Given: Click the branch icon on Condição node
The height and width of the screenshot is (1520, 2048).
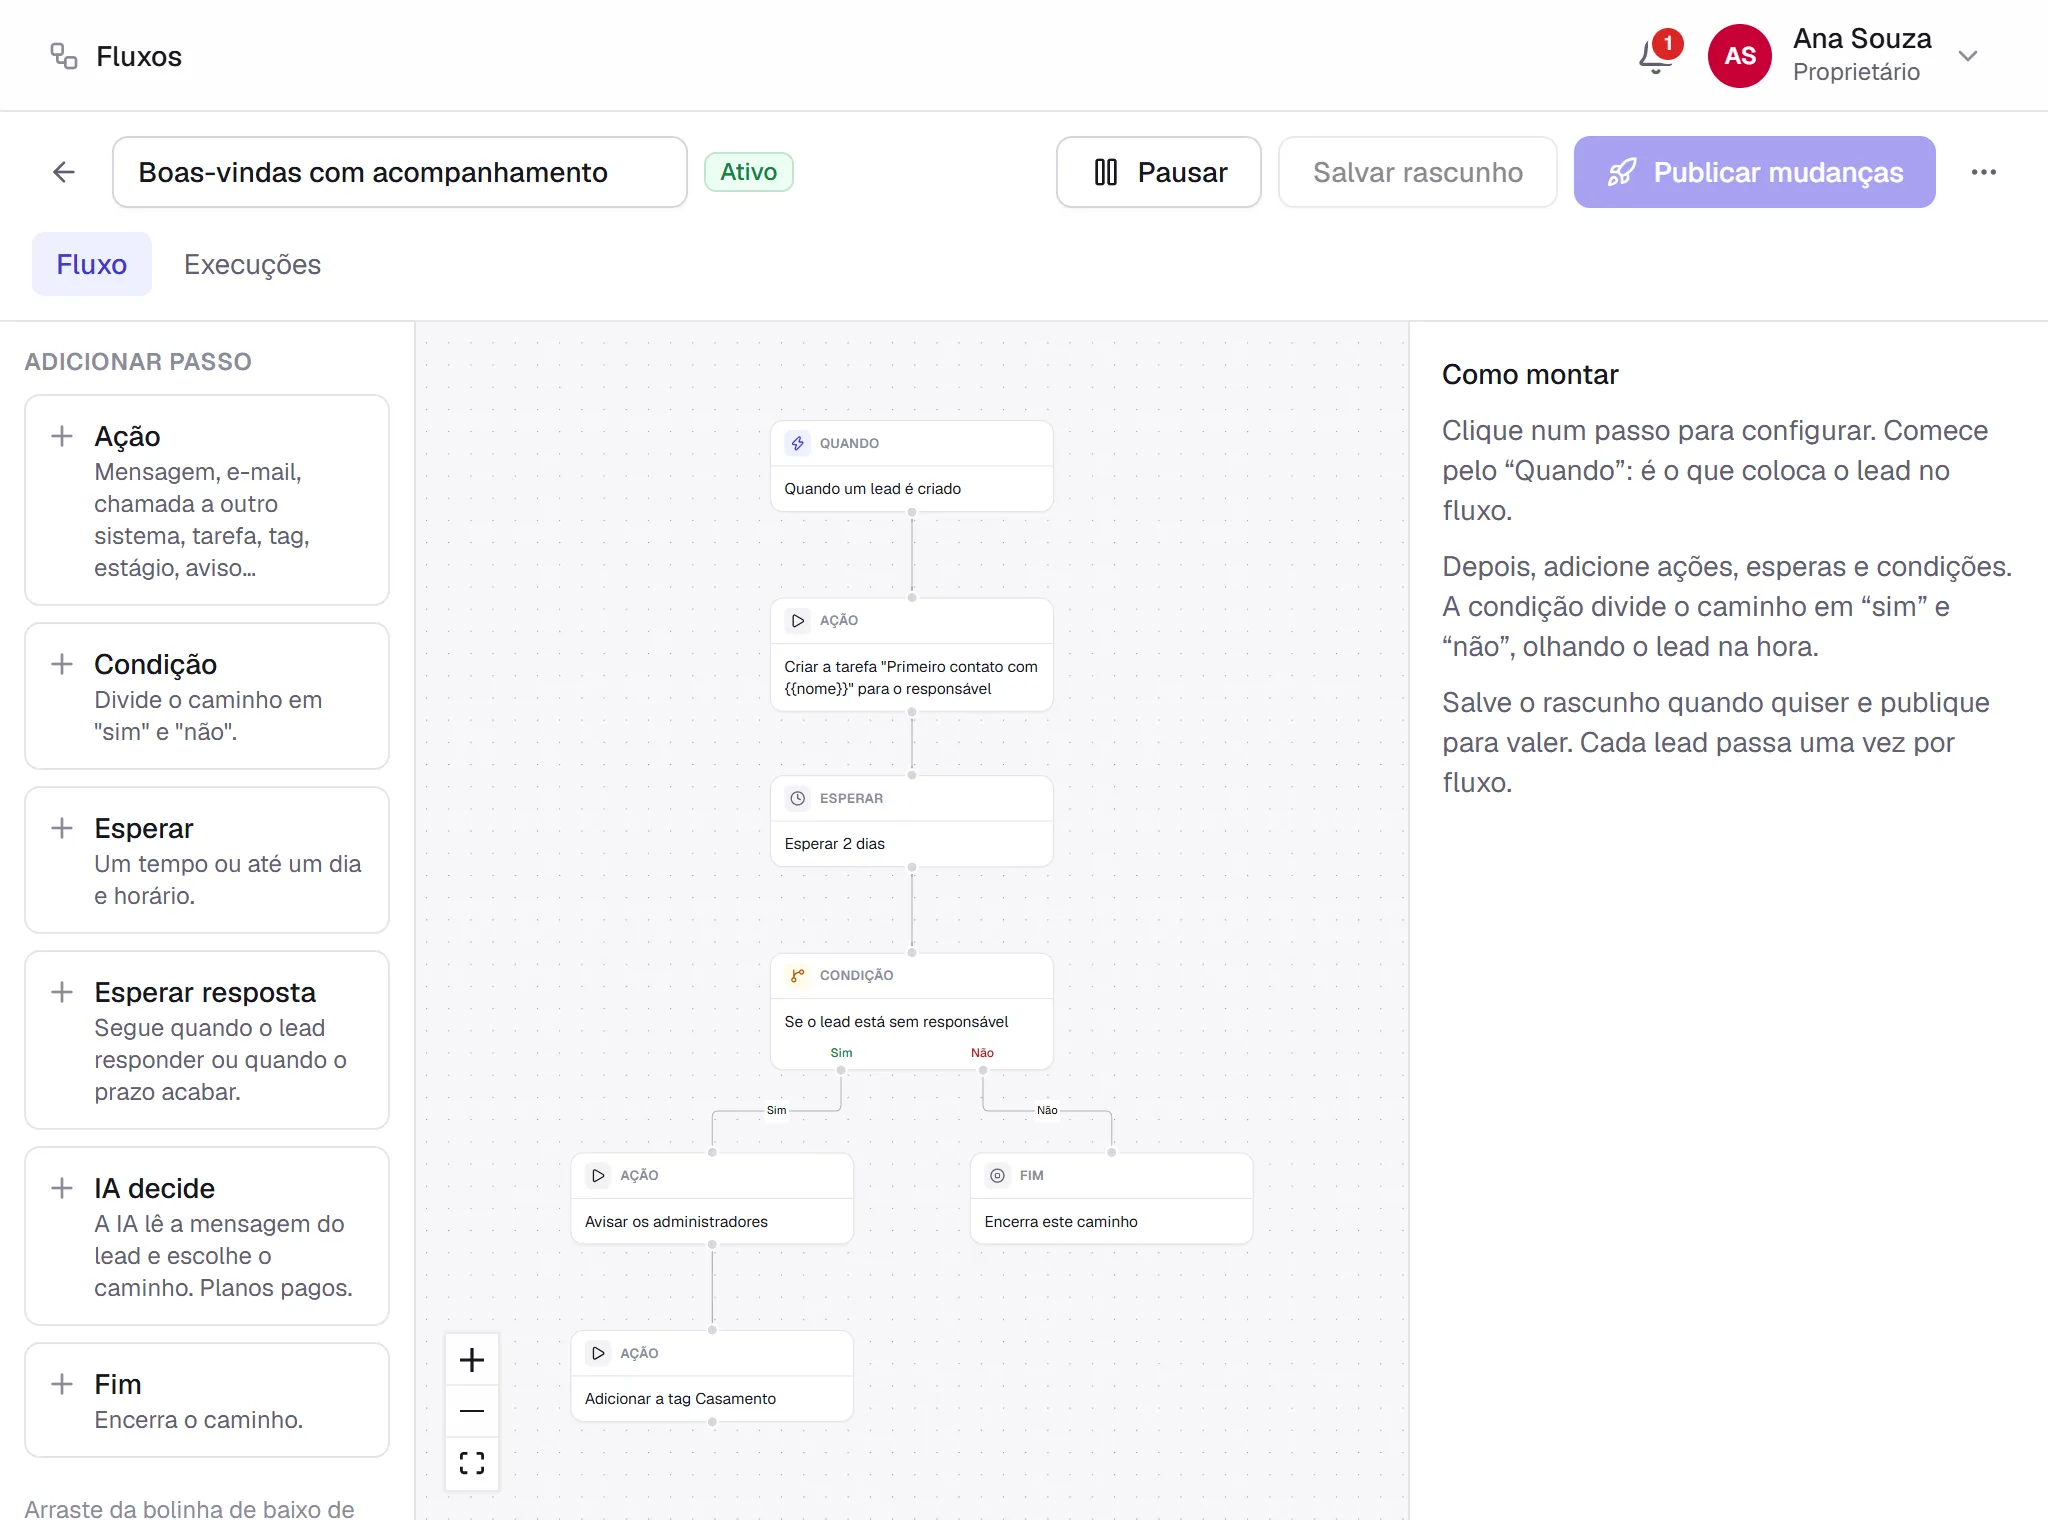Looking at the screenshot, I should point(798,975).
